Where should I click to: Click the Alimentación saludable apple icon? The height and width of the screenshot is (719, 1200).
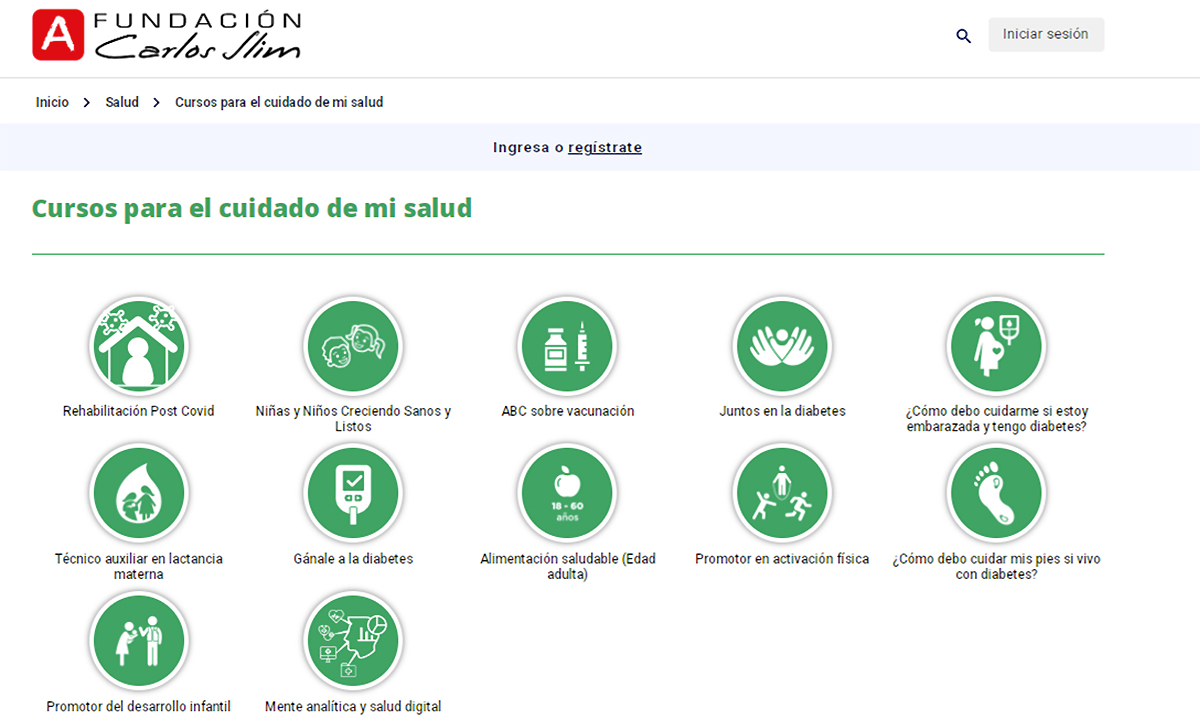[x=567, y=493]
